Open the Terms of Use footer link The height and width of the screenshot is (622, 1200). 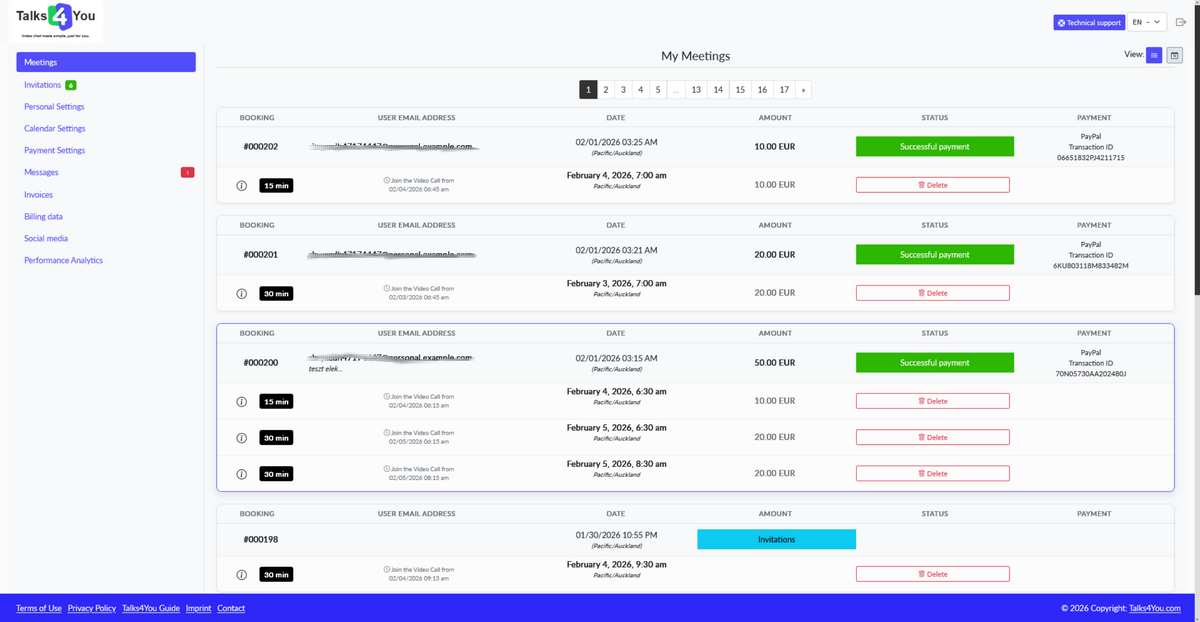pos(38,607)
